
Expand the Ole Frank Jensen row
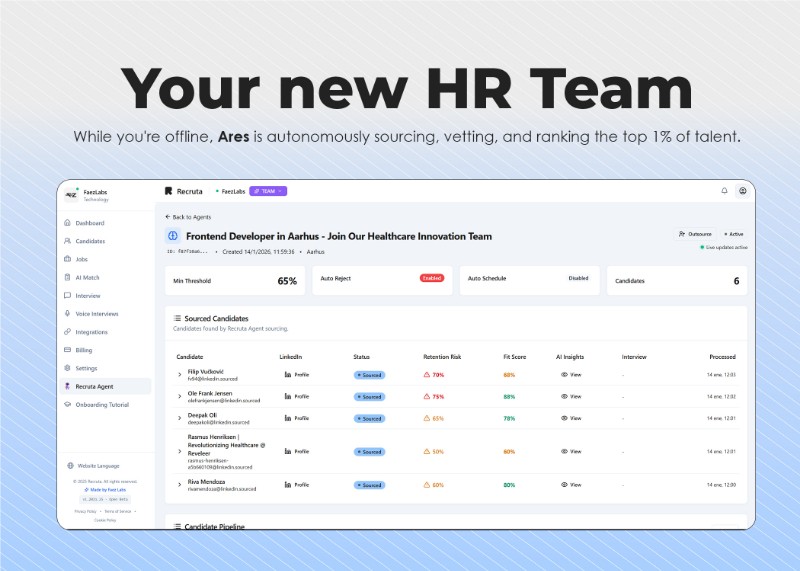180,396
